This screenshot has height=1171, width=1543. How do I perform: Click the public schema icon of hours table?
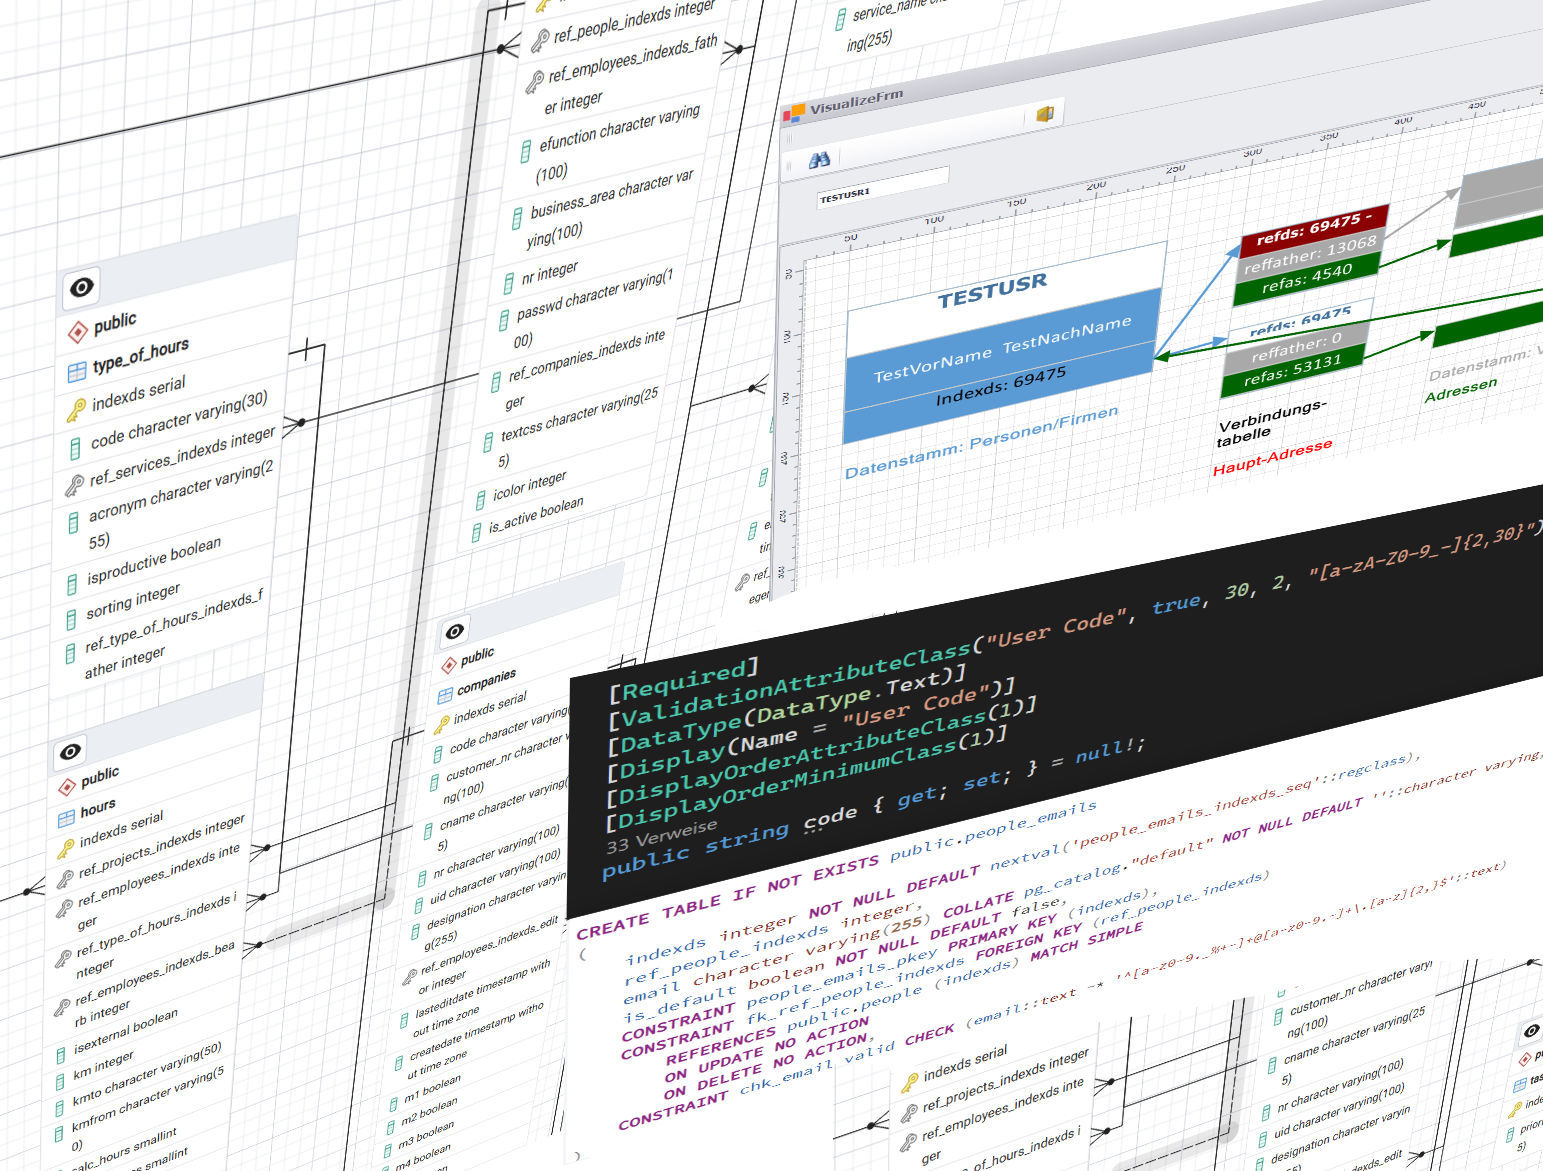pyautogui.click(x=67, y=786)
